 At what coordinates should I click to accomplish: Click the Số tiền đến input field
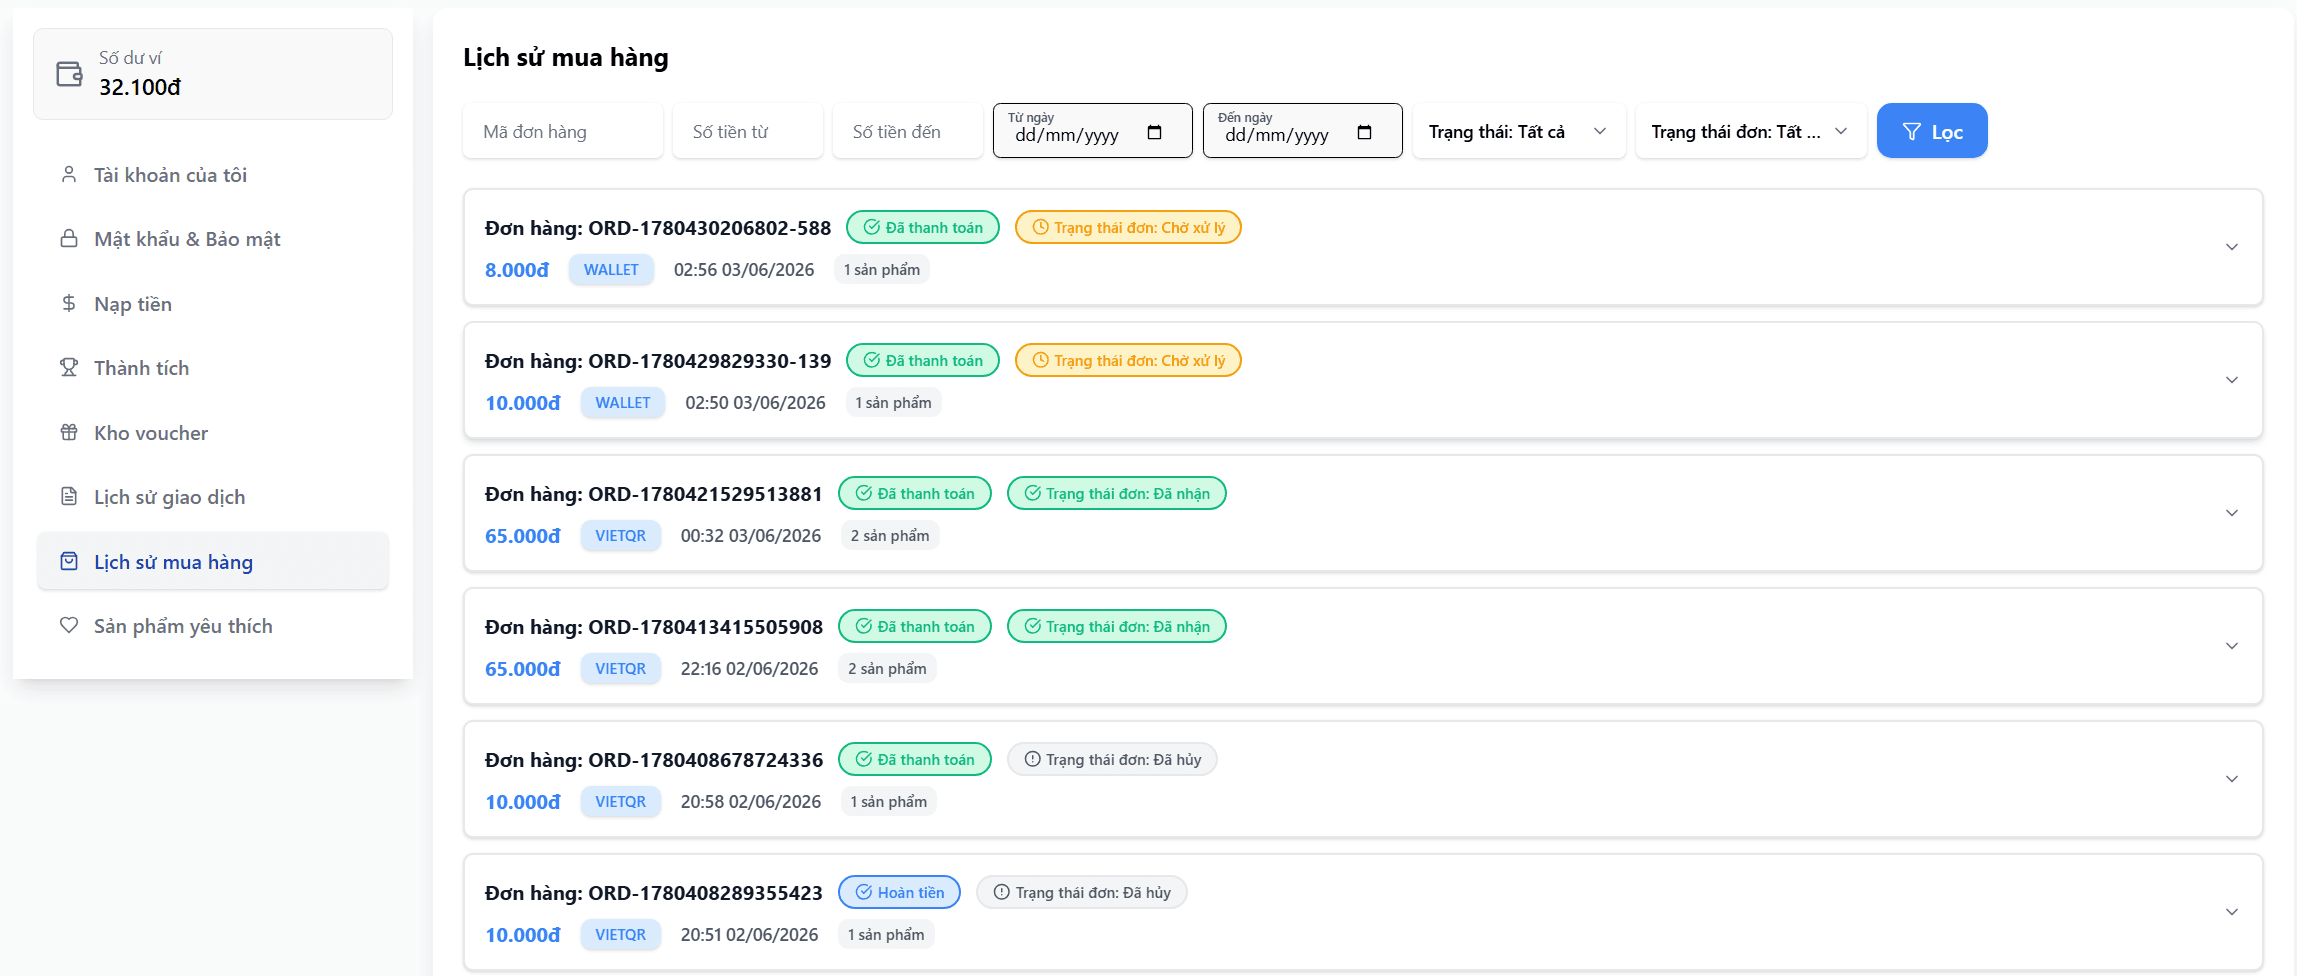[x=908, y=131]
